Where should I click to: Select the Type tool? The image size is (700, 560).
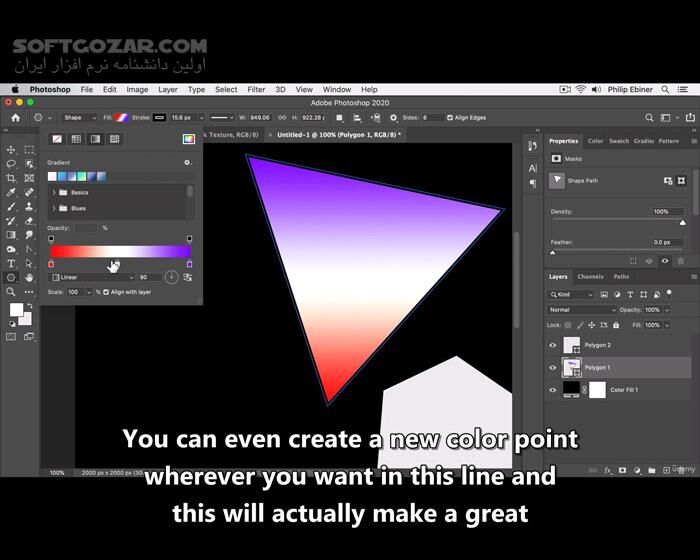pos(11,263)
